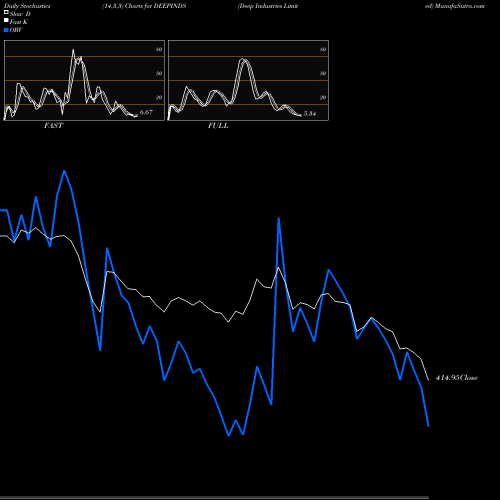Click the 5.84 value in FULL chart
Screen dimensions: 500x500
310,114
